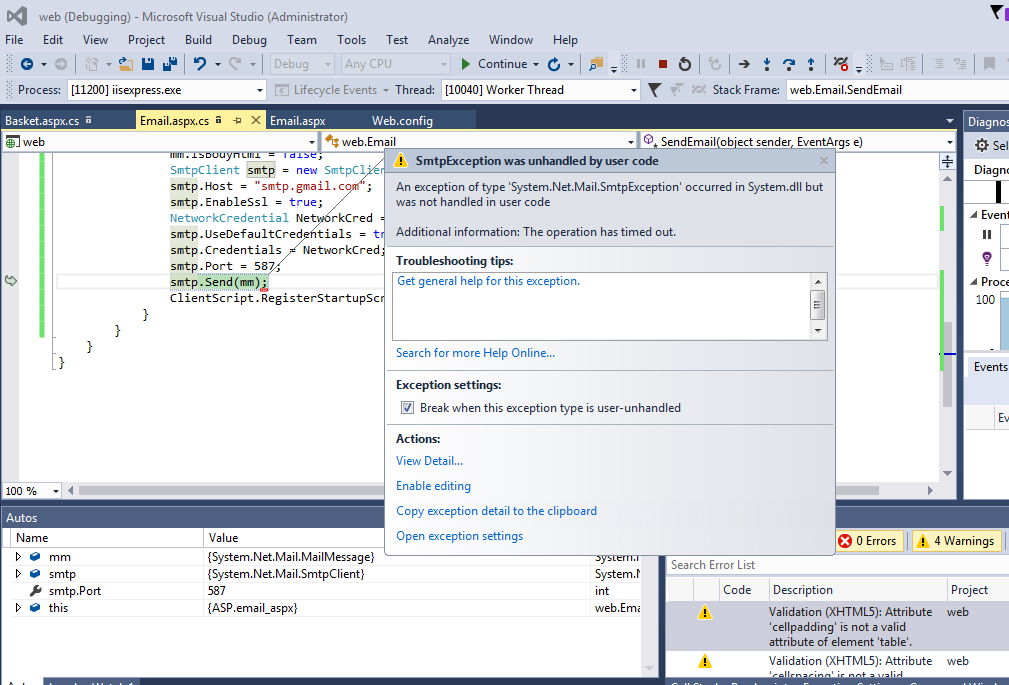Click the pause icon in Events
Viewport: 1009px width, 685px height.
coord(986,235)
